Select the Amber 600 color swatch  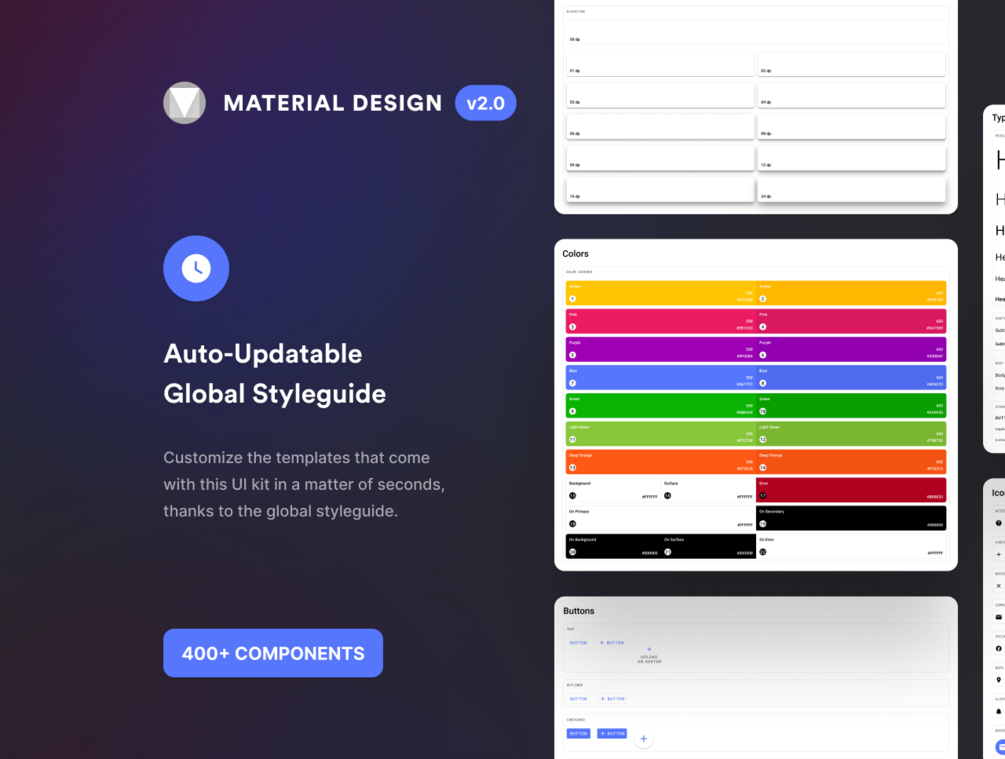[x=851, y=293]
